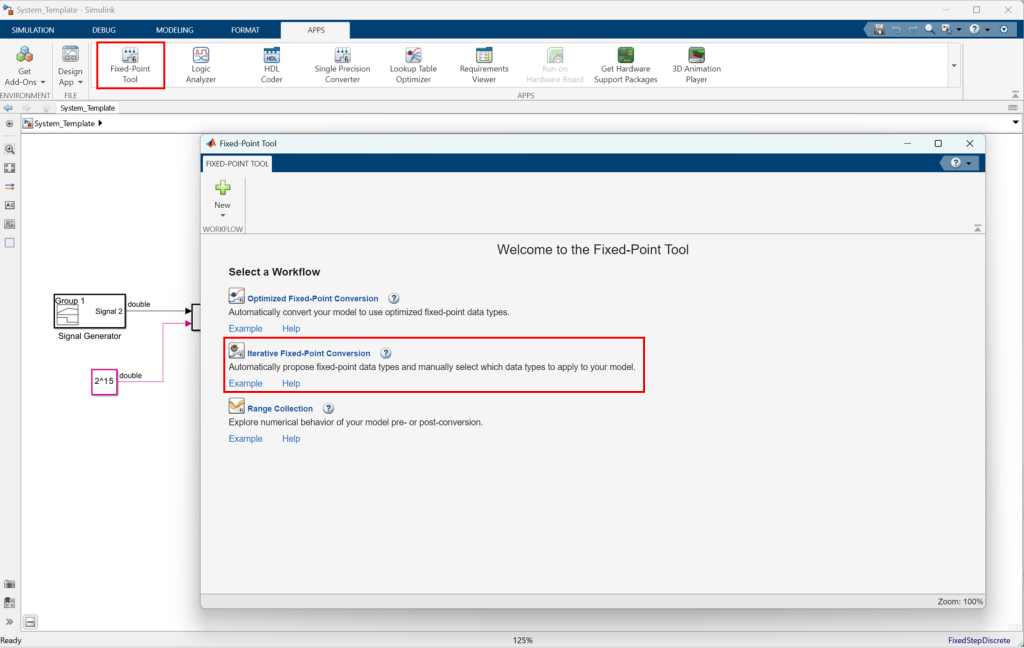Click the model shortcut icon beside search
Screen dimensions: 1024x648
point(946,29)
